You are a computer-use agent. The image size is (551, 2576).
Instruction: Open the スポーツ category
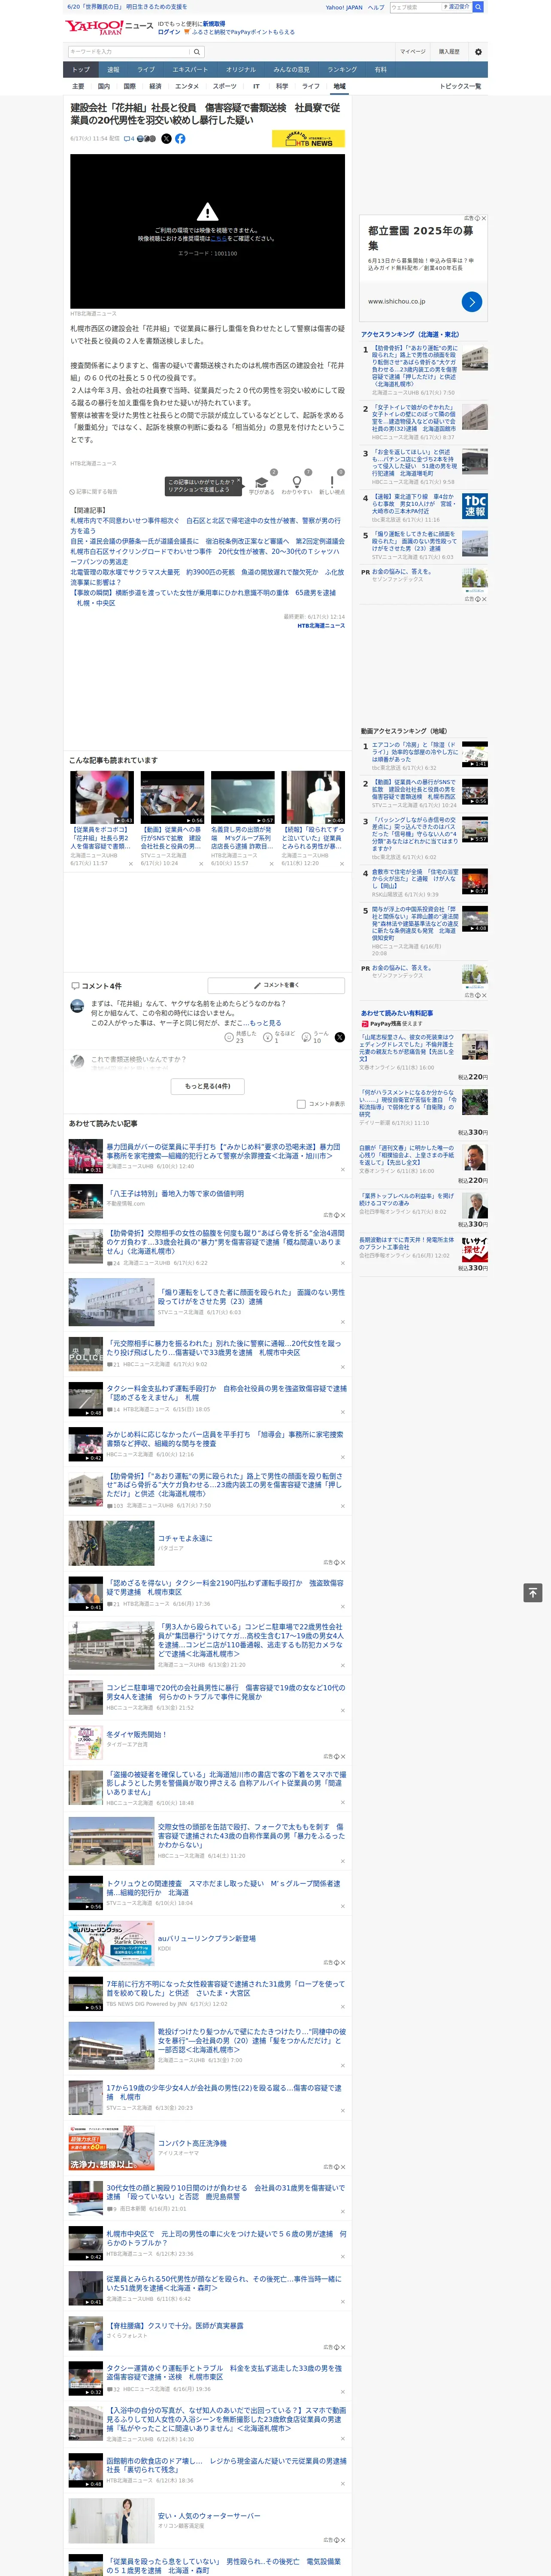pos(224,86)
